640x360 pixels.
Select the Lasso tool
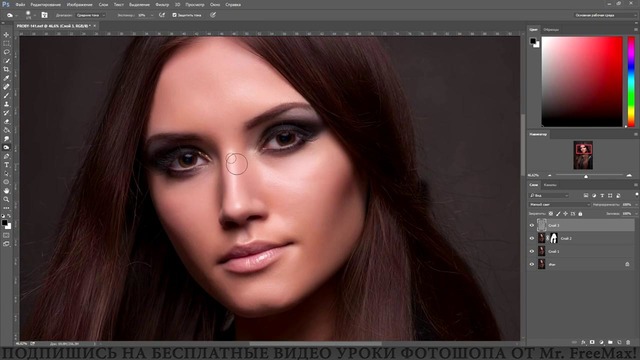pos(6,52)
